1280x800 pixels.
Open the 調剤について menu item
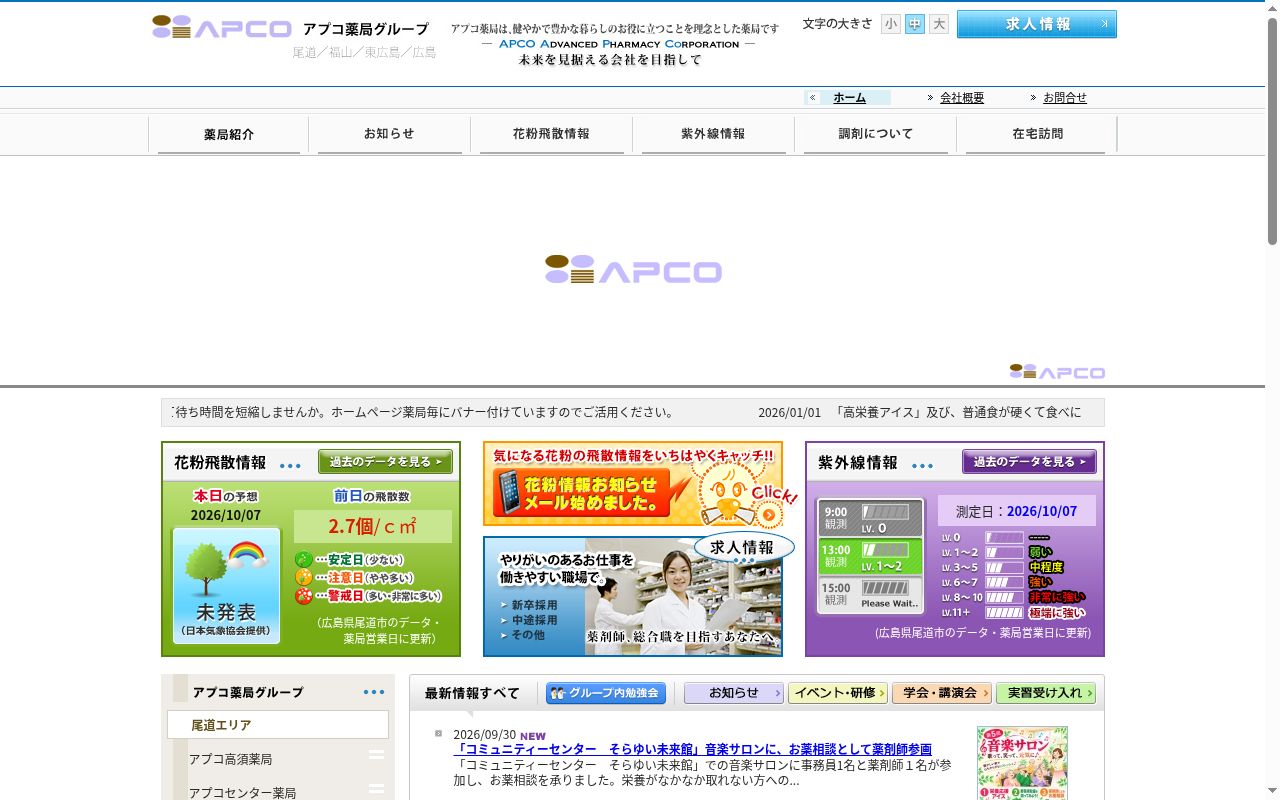tap(875, 134)
